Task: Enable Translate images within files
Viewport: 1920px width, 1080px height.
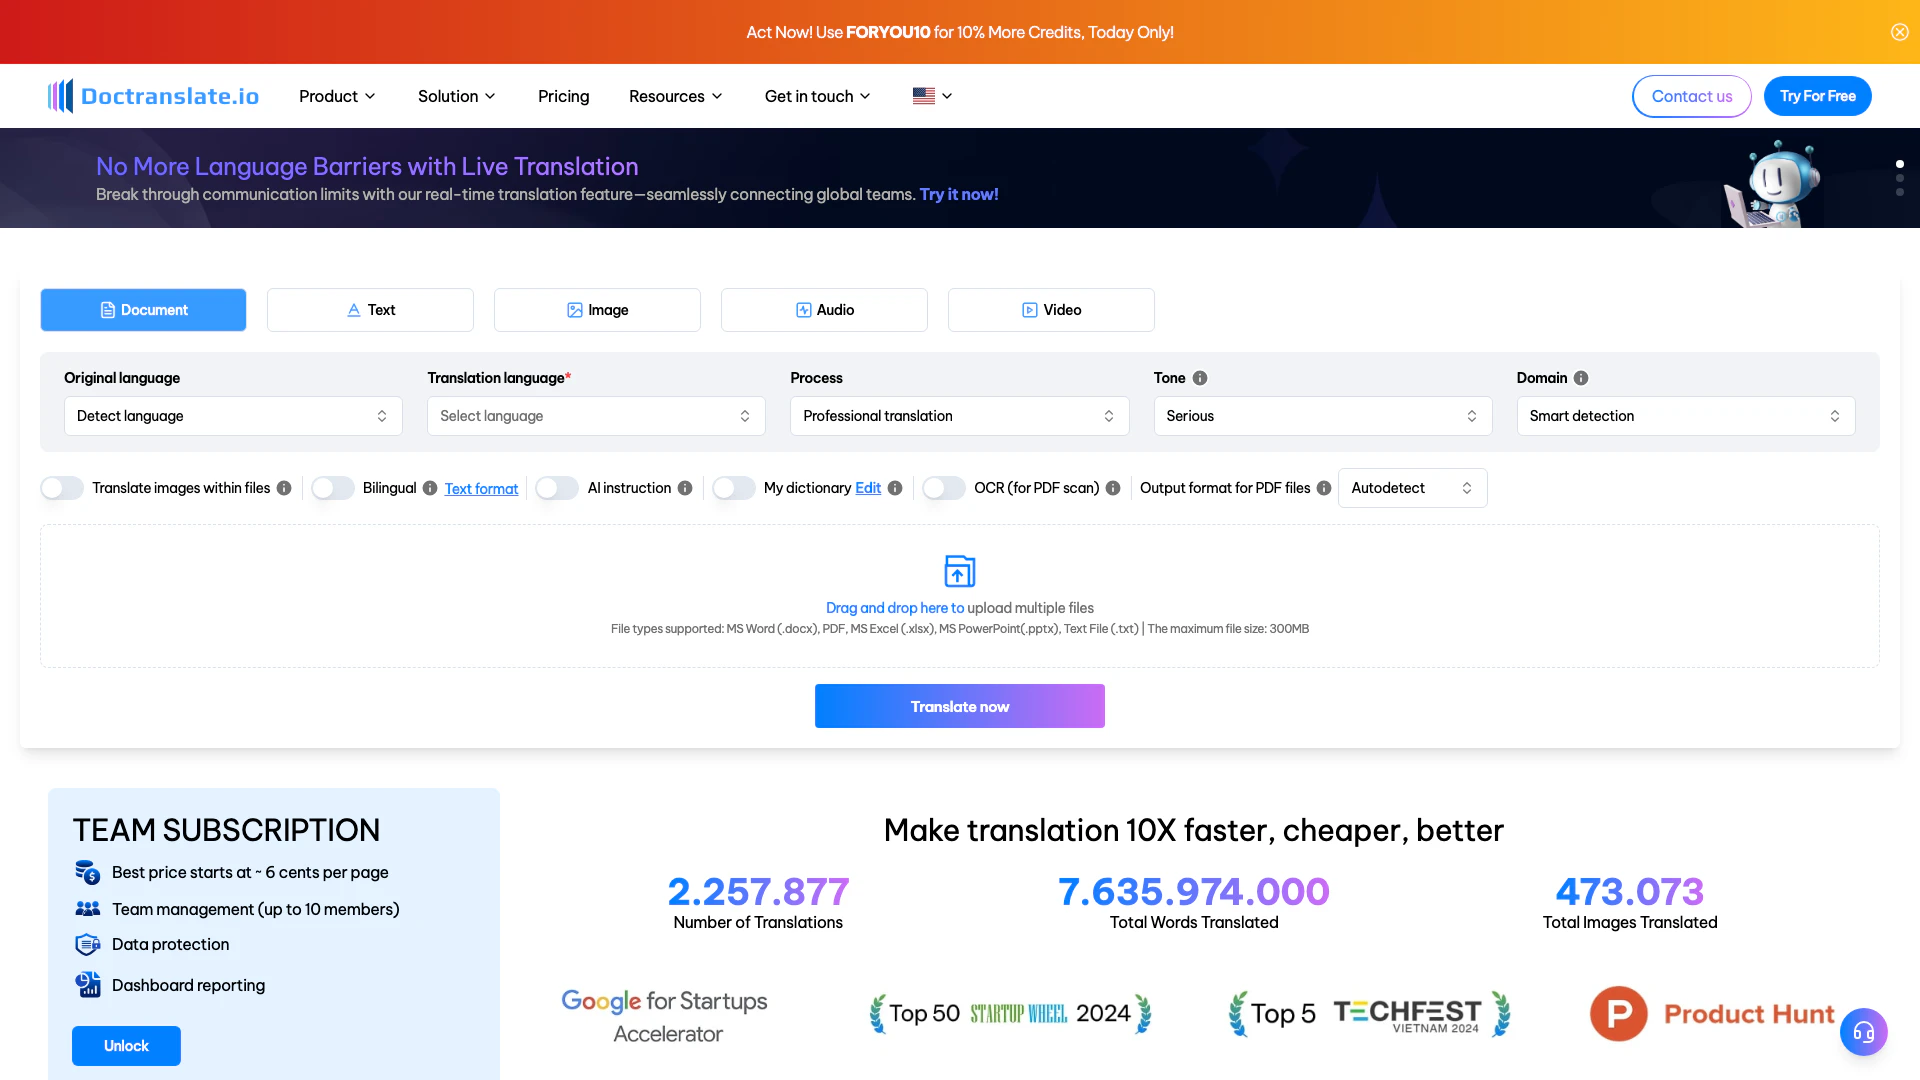Action: tap(61, 488)
